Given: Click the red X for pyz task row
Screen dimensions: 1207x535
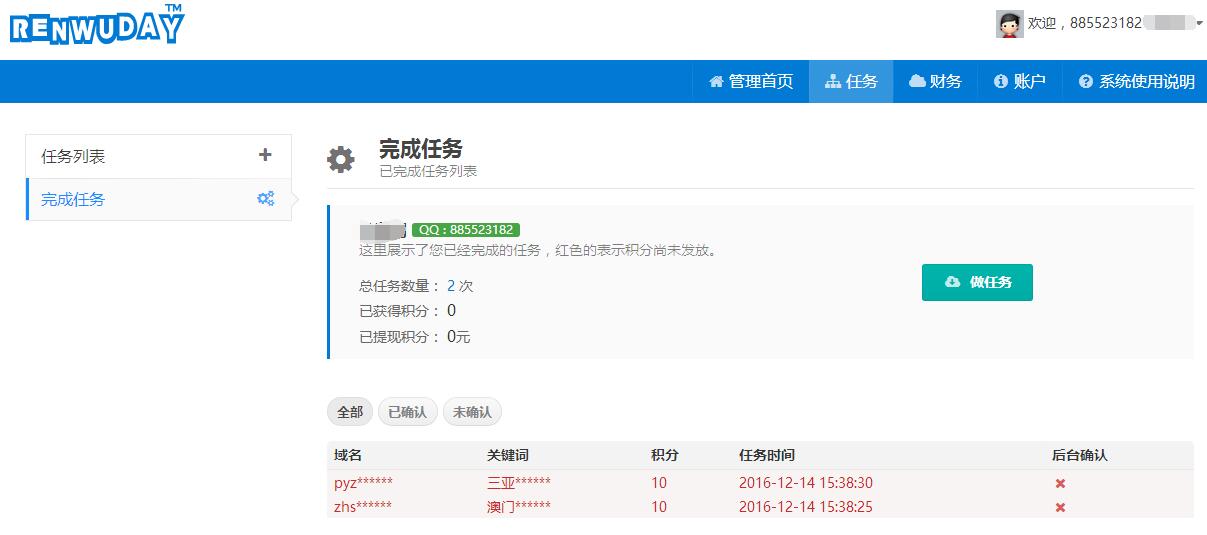Looking at the screenshot, I should [x=1060, y=484].
